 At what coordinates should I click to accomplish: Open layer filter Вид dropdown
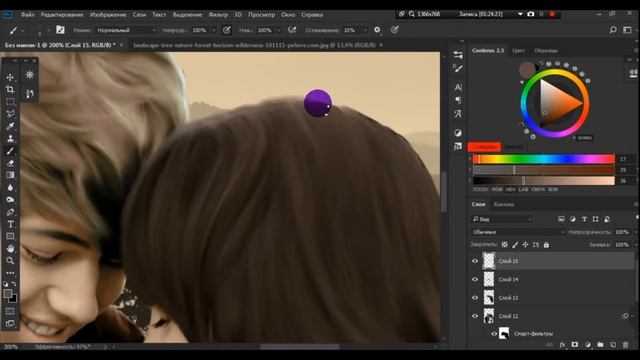pos(502,219)
